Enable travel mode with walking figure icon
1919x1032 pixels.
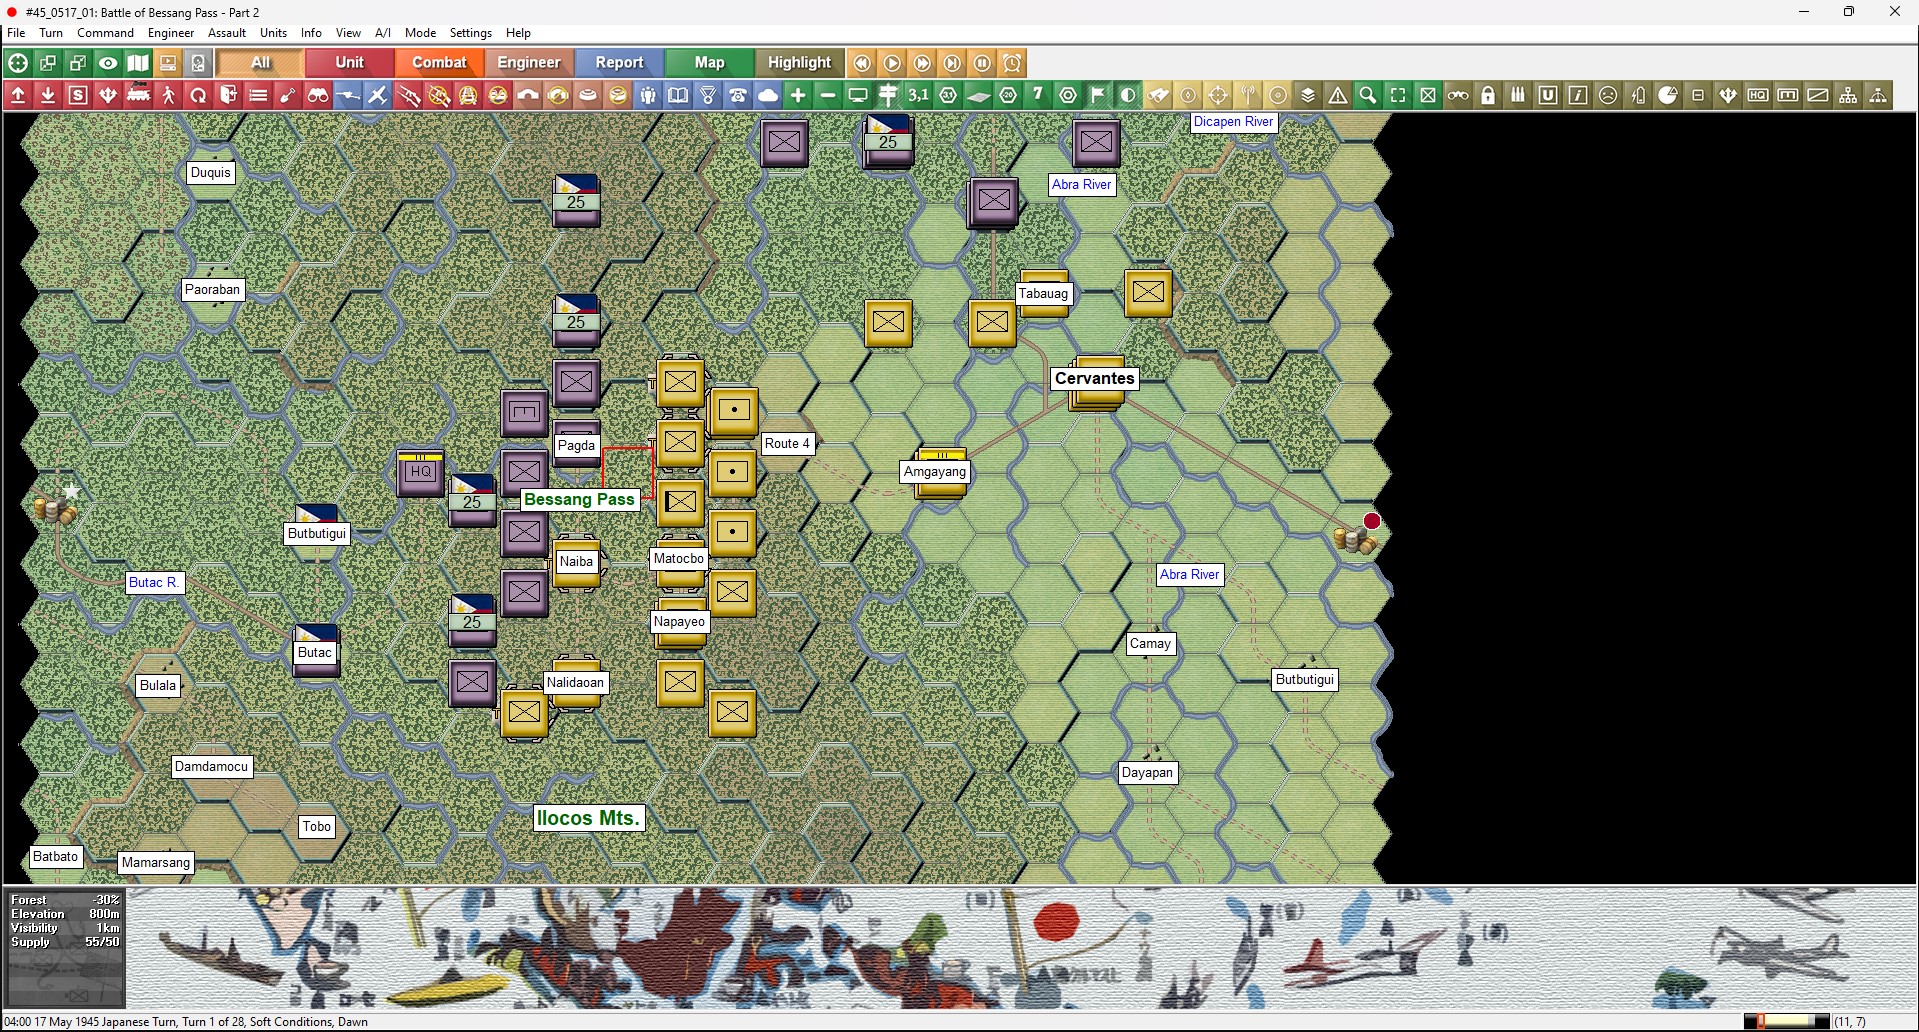(168, 95)
